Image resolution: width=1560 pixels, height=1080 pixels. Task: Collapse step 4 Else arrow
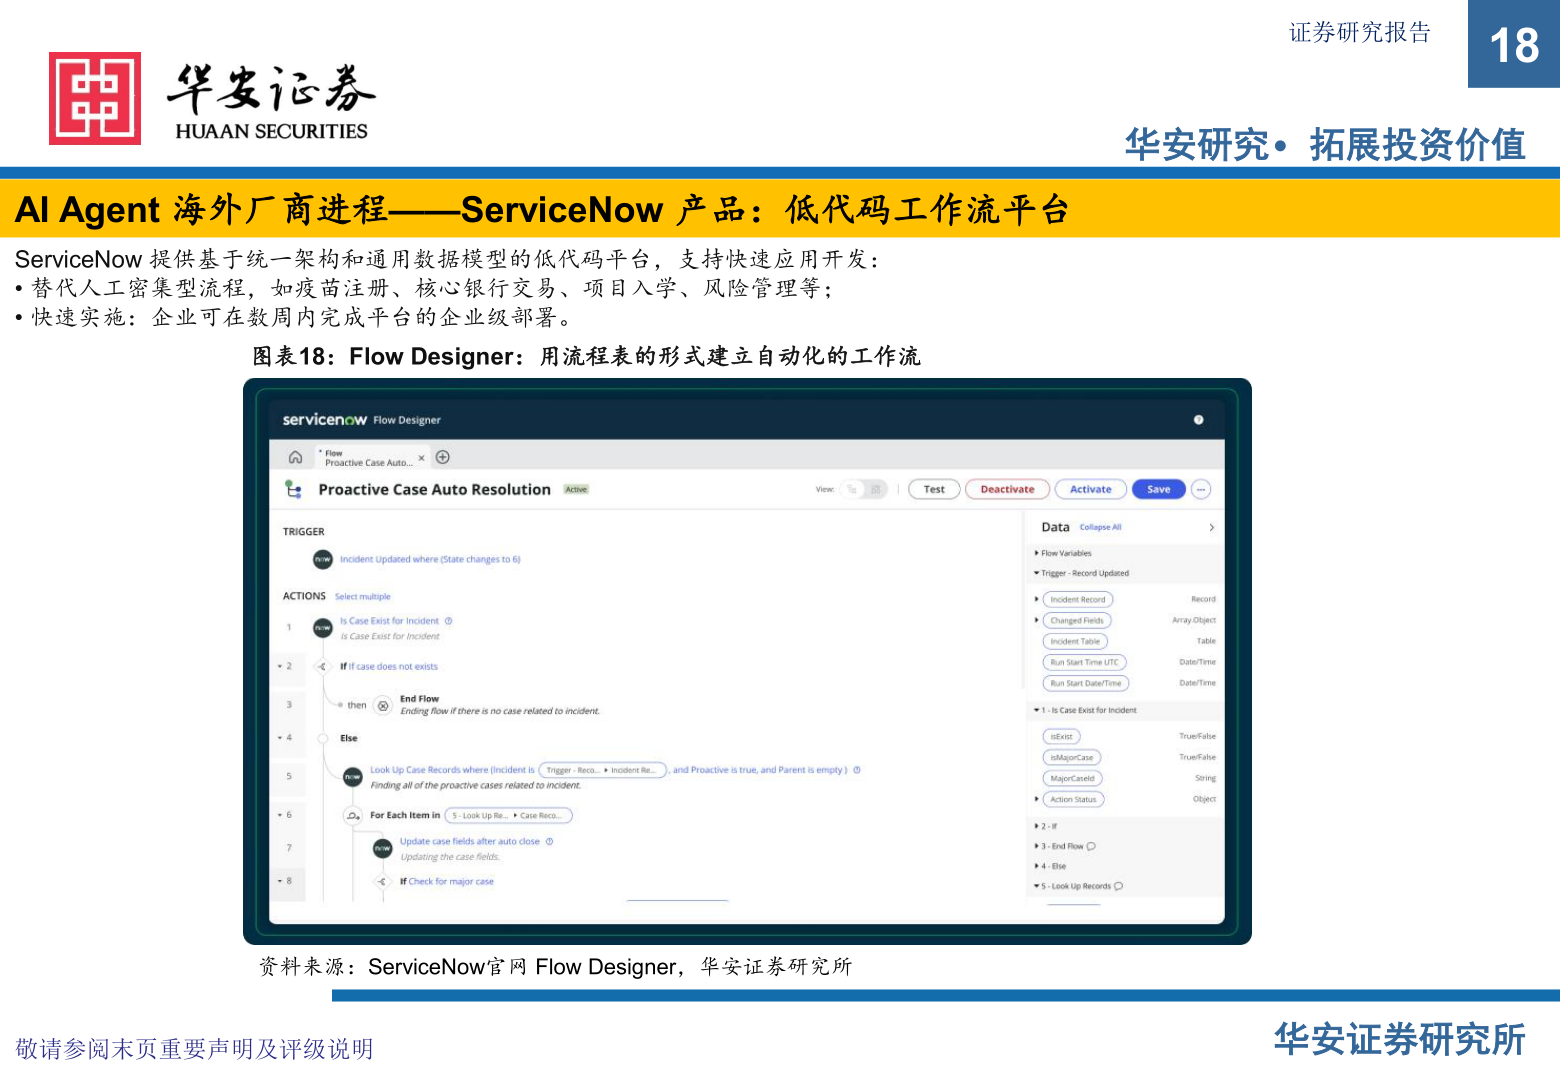[x=280, y=738]
